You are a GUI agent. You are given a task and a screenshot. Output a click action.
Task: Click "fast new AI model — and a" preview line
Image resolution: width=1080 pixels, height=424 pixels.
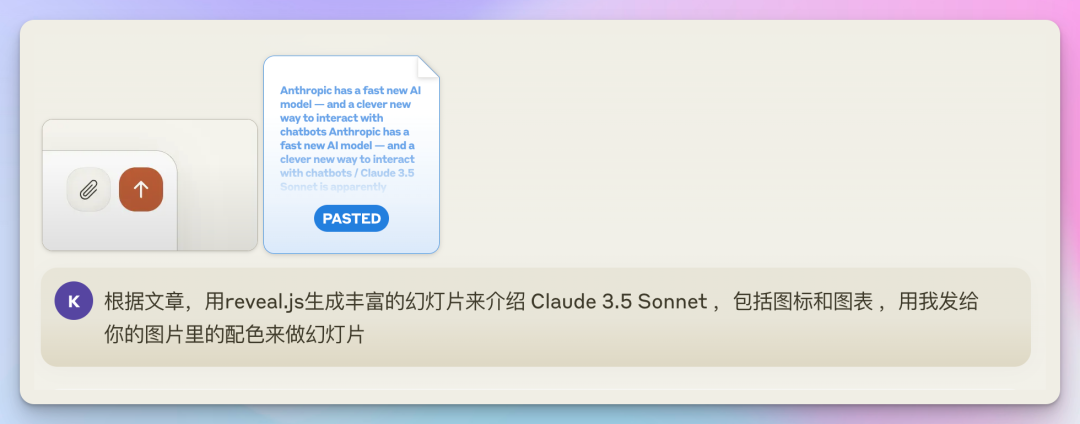pos(347,145)
